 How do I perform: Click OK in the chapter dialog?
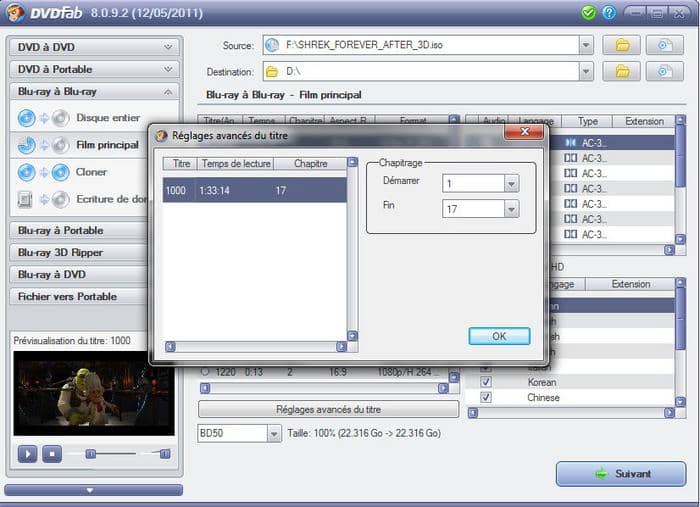point(499,336)
